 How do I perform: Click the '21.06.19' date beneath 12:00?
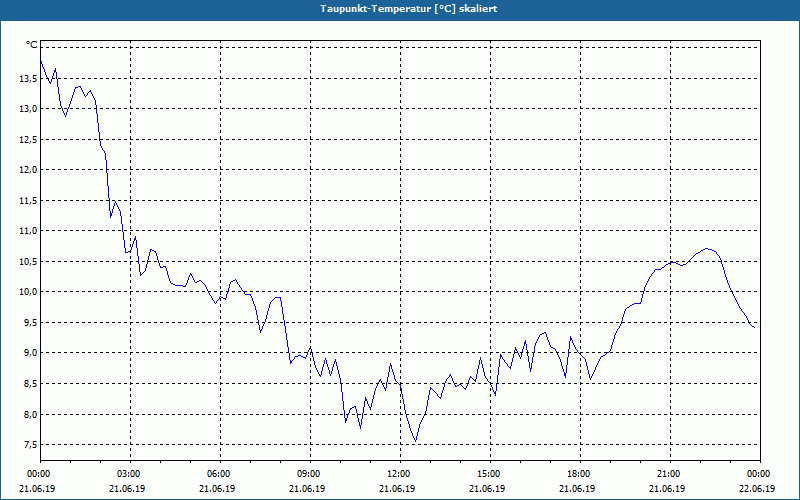397,488
